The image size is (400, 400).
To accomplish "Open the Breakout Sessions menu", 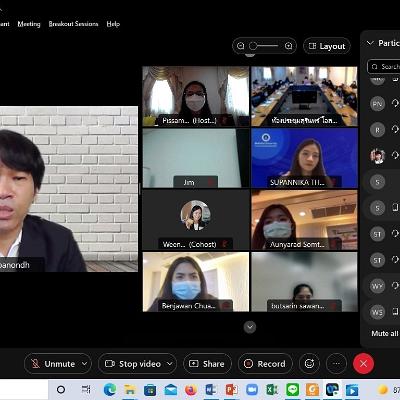I will [73, 24].
